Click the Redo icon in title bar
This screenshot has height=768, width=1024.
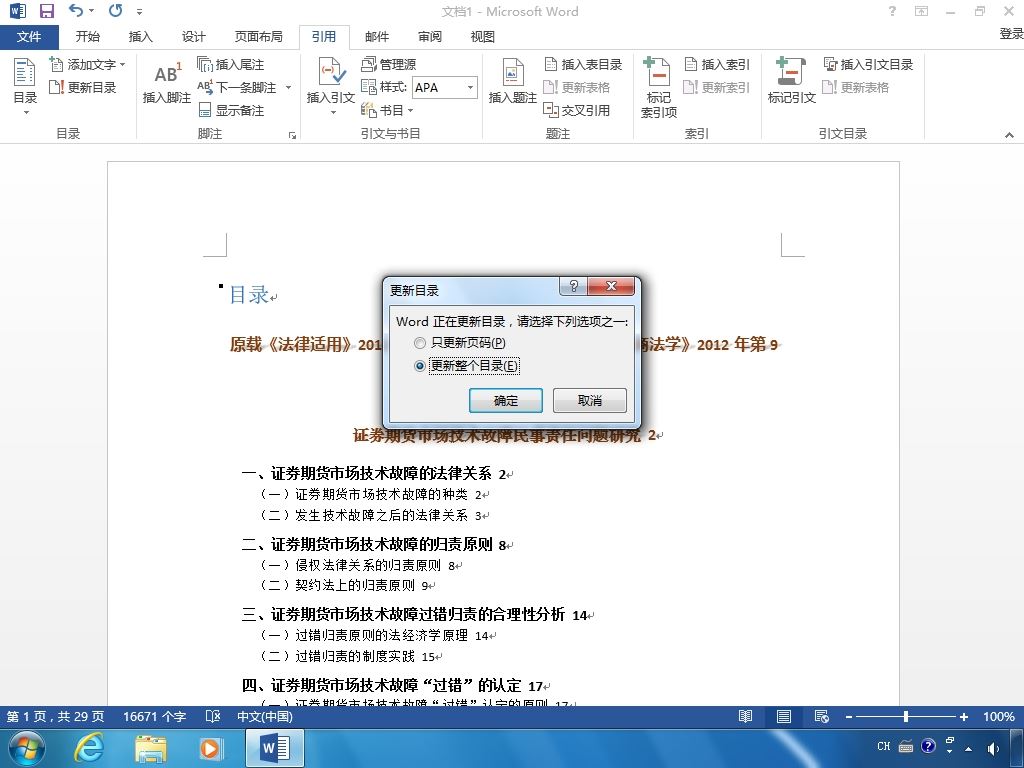tap(116, 10)
